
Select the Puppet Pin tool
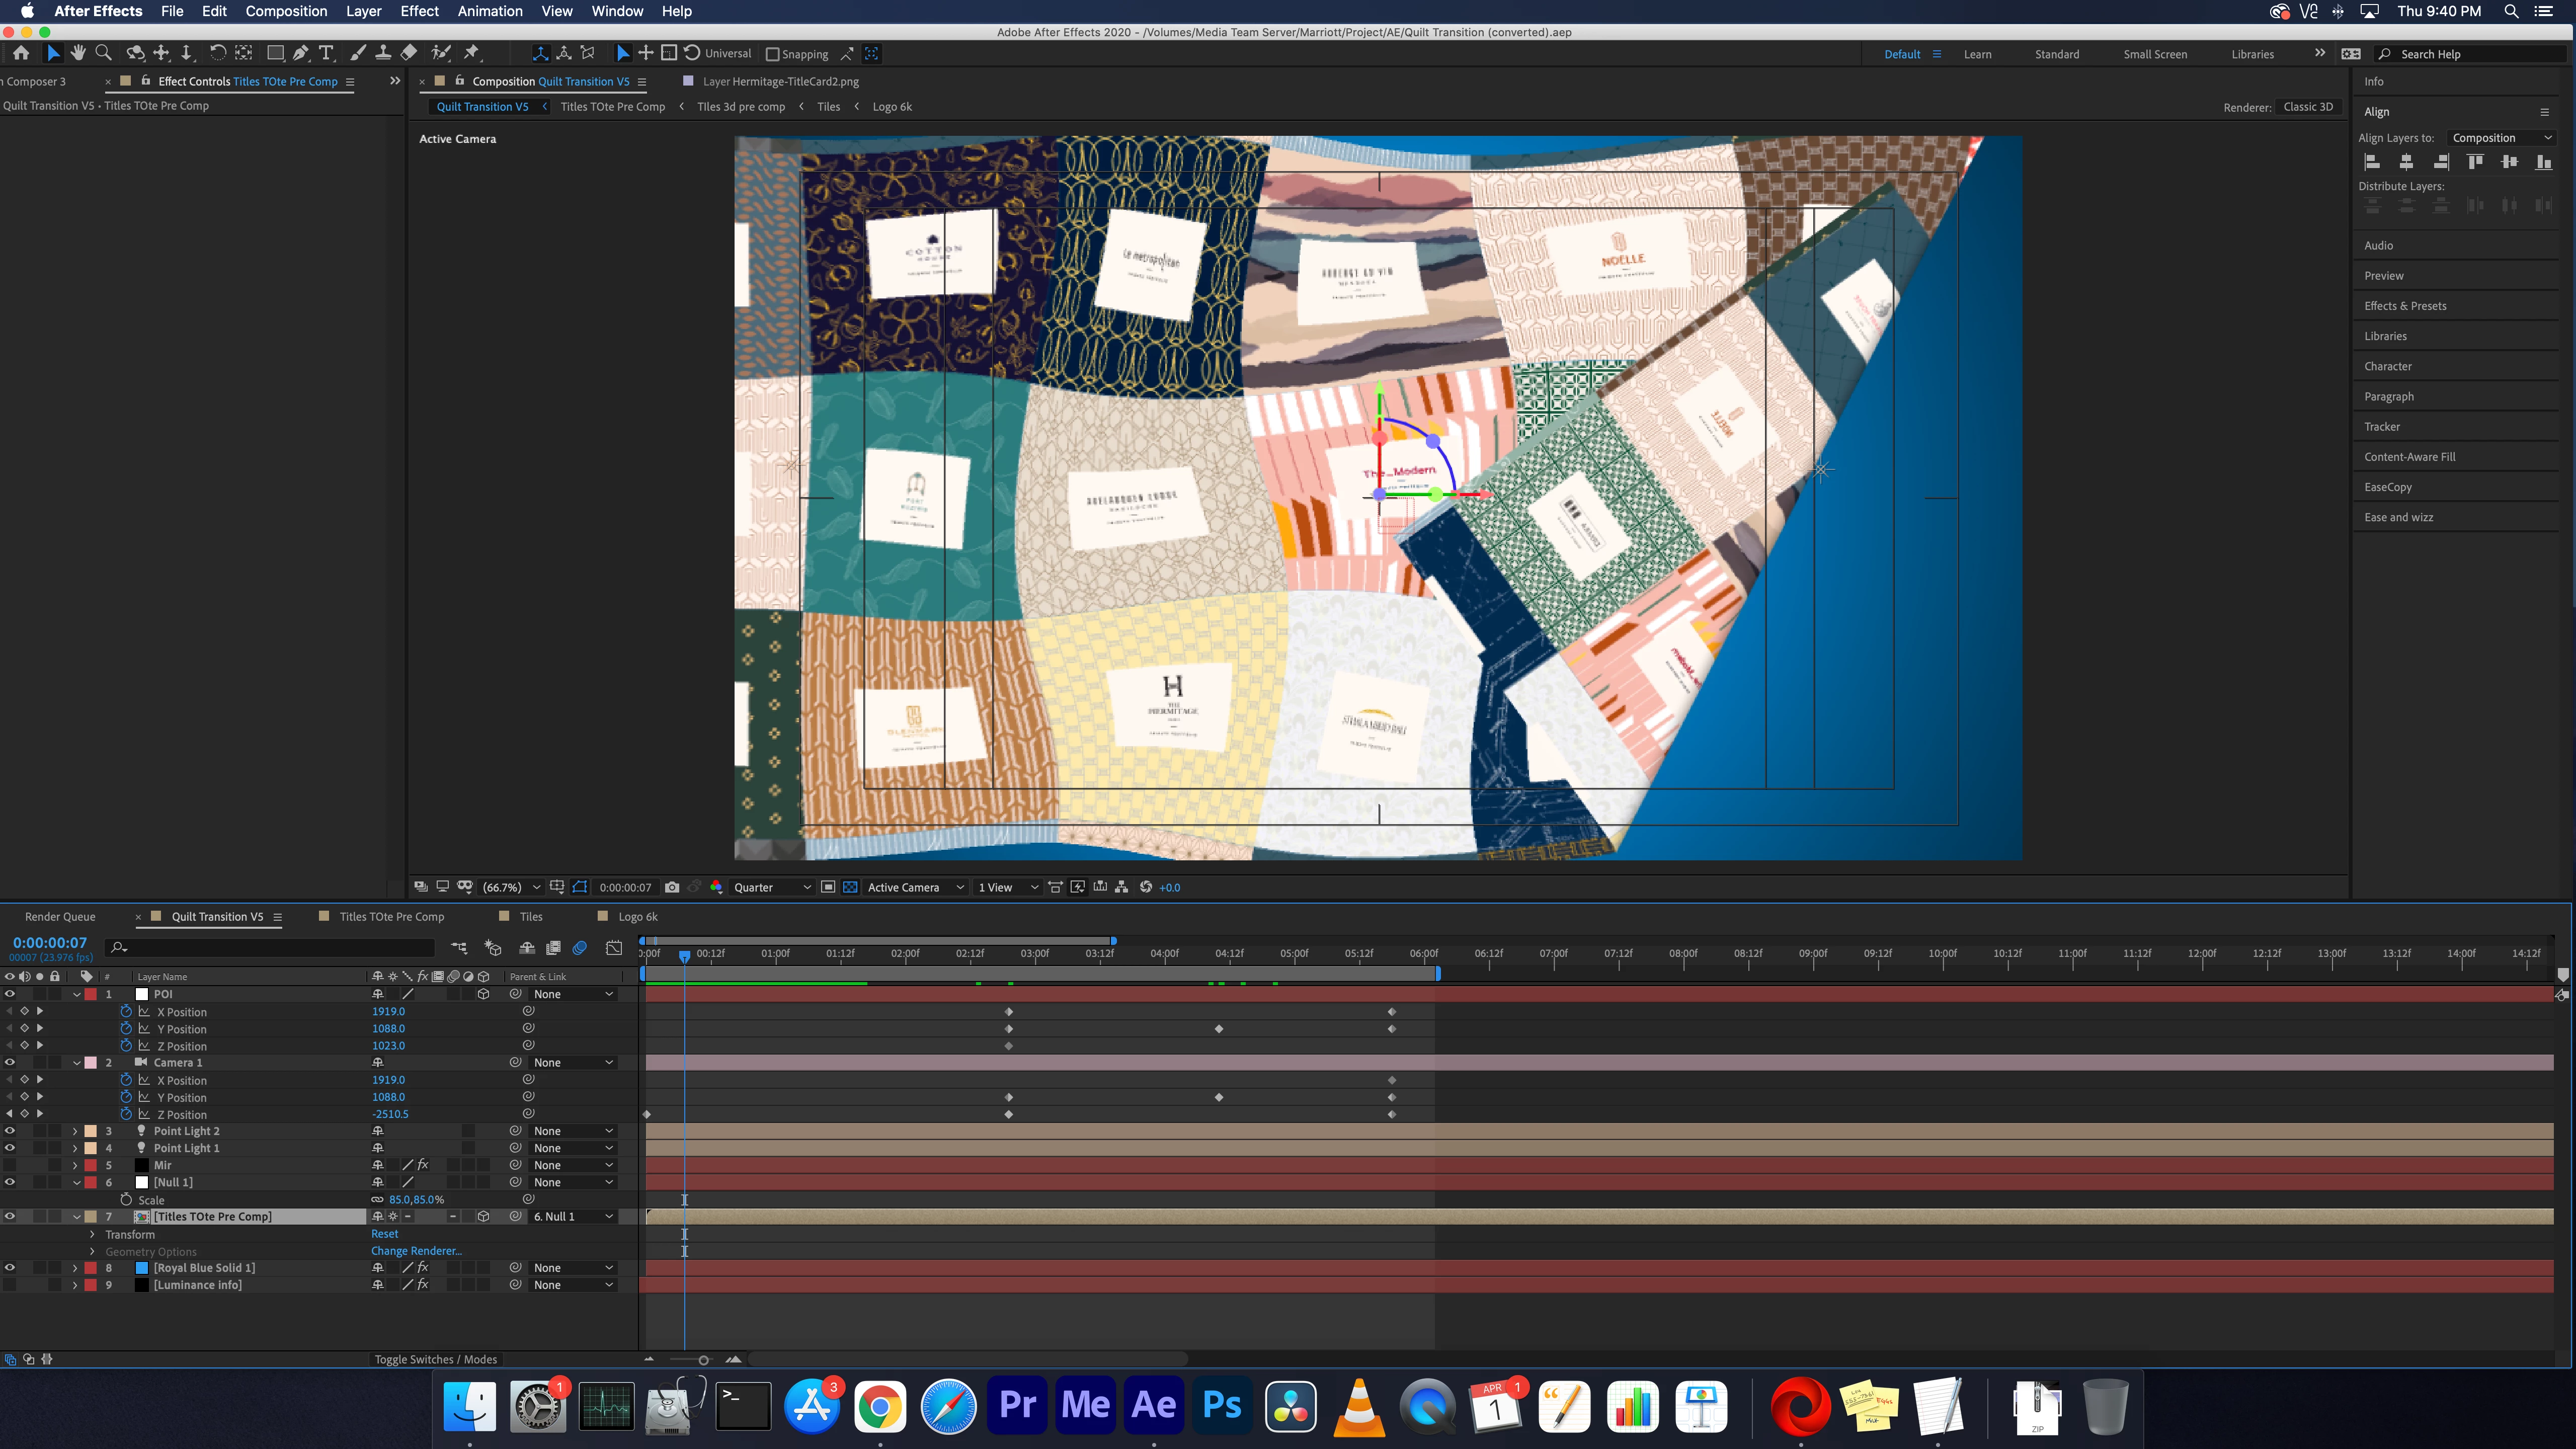(472, 53)
